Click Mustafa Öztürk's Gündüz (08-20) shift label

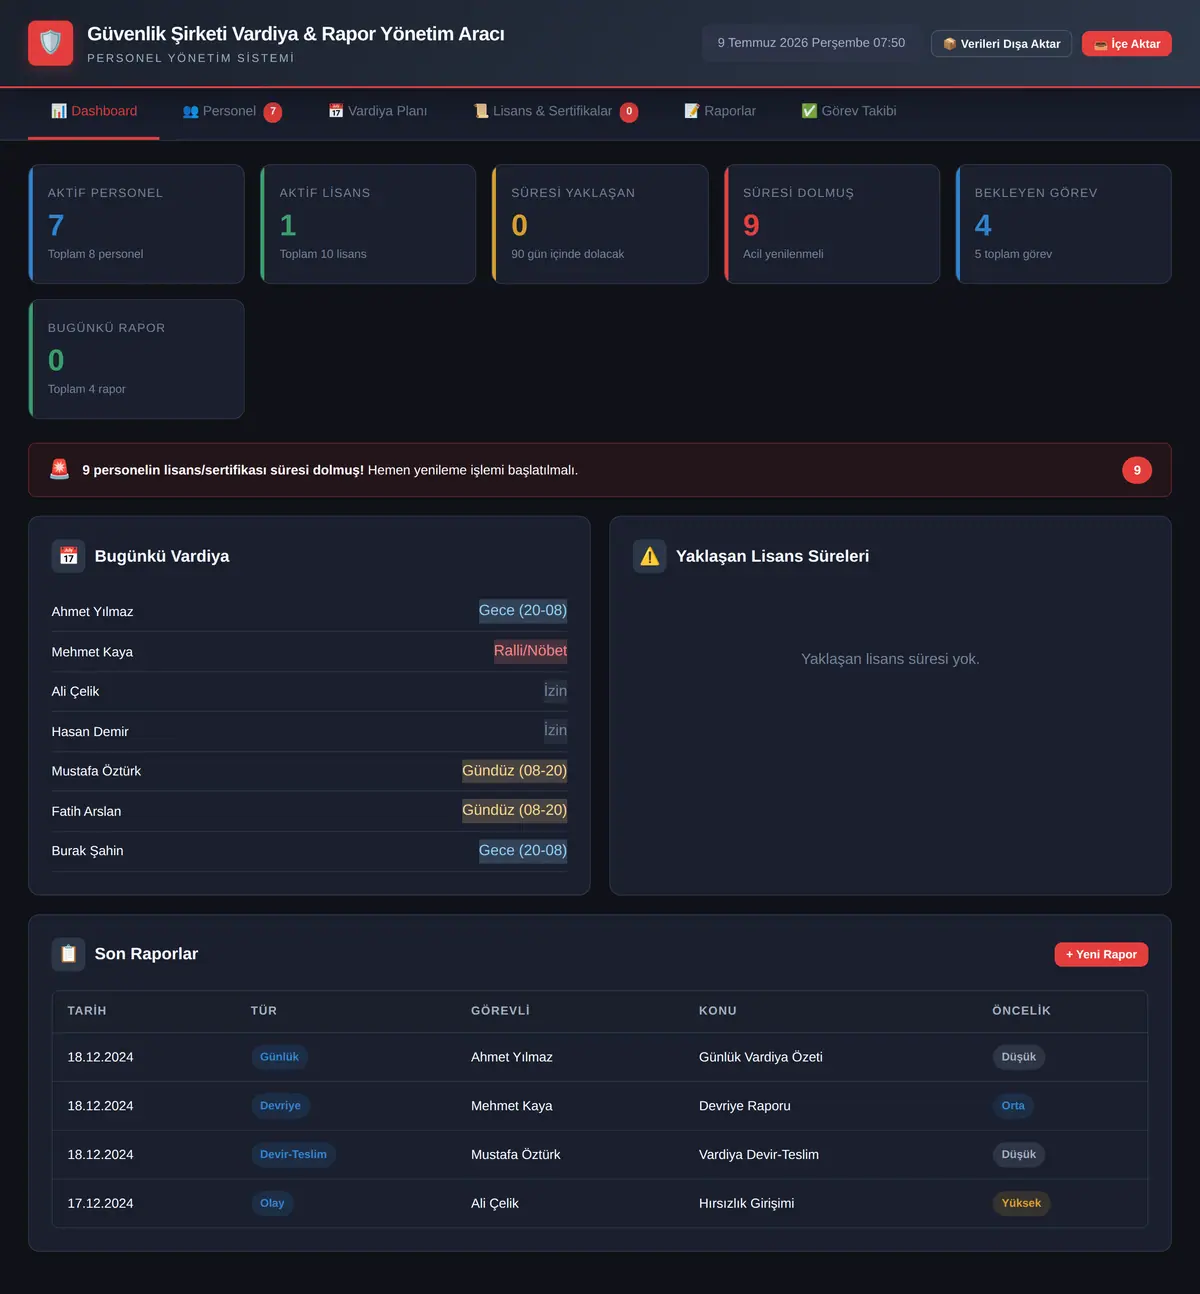pyautogui.click(x=514, y=771)
